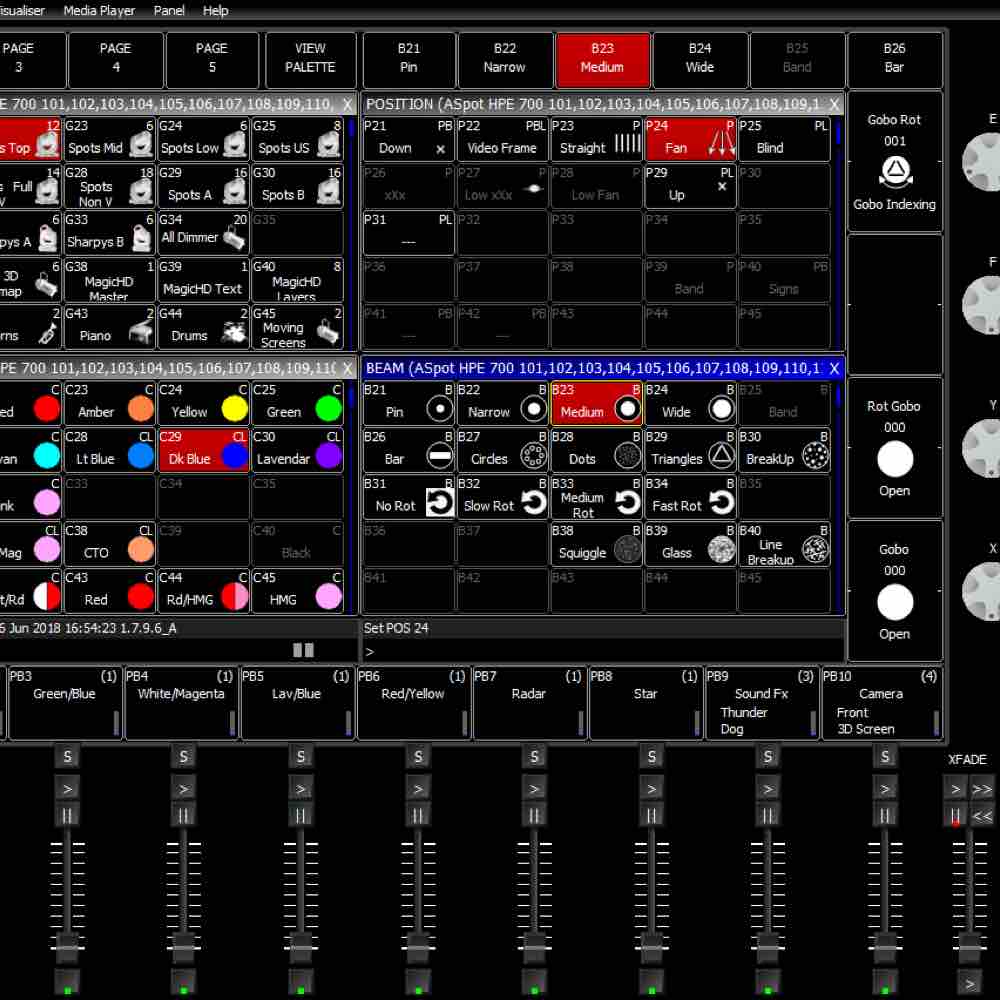Select the B31 No Rot palette
Viewport: 1000px width, 1000px height.
pos(409,497)
